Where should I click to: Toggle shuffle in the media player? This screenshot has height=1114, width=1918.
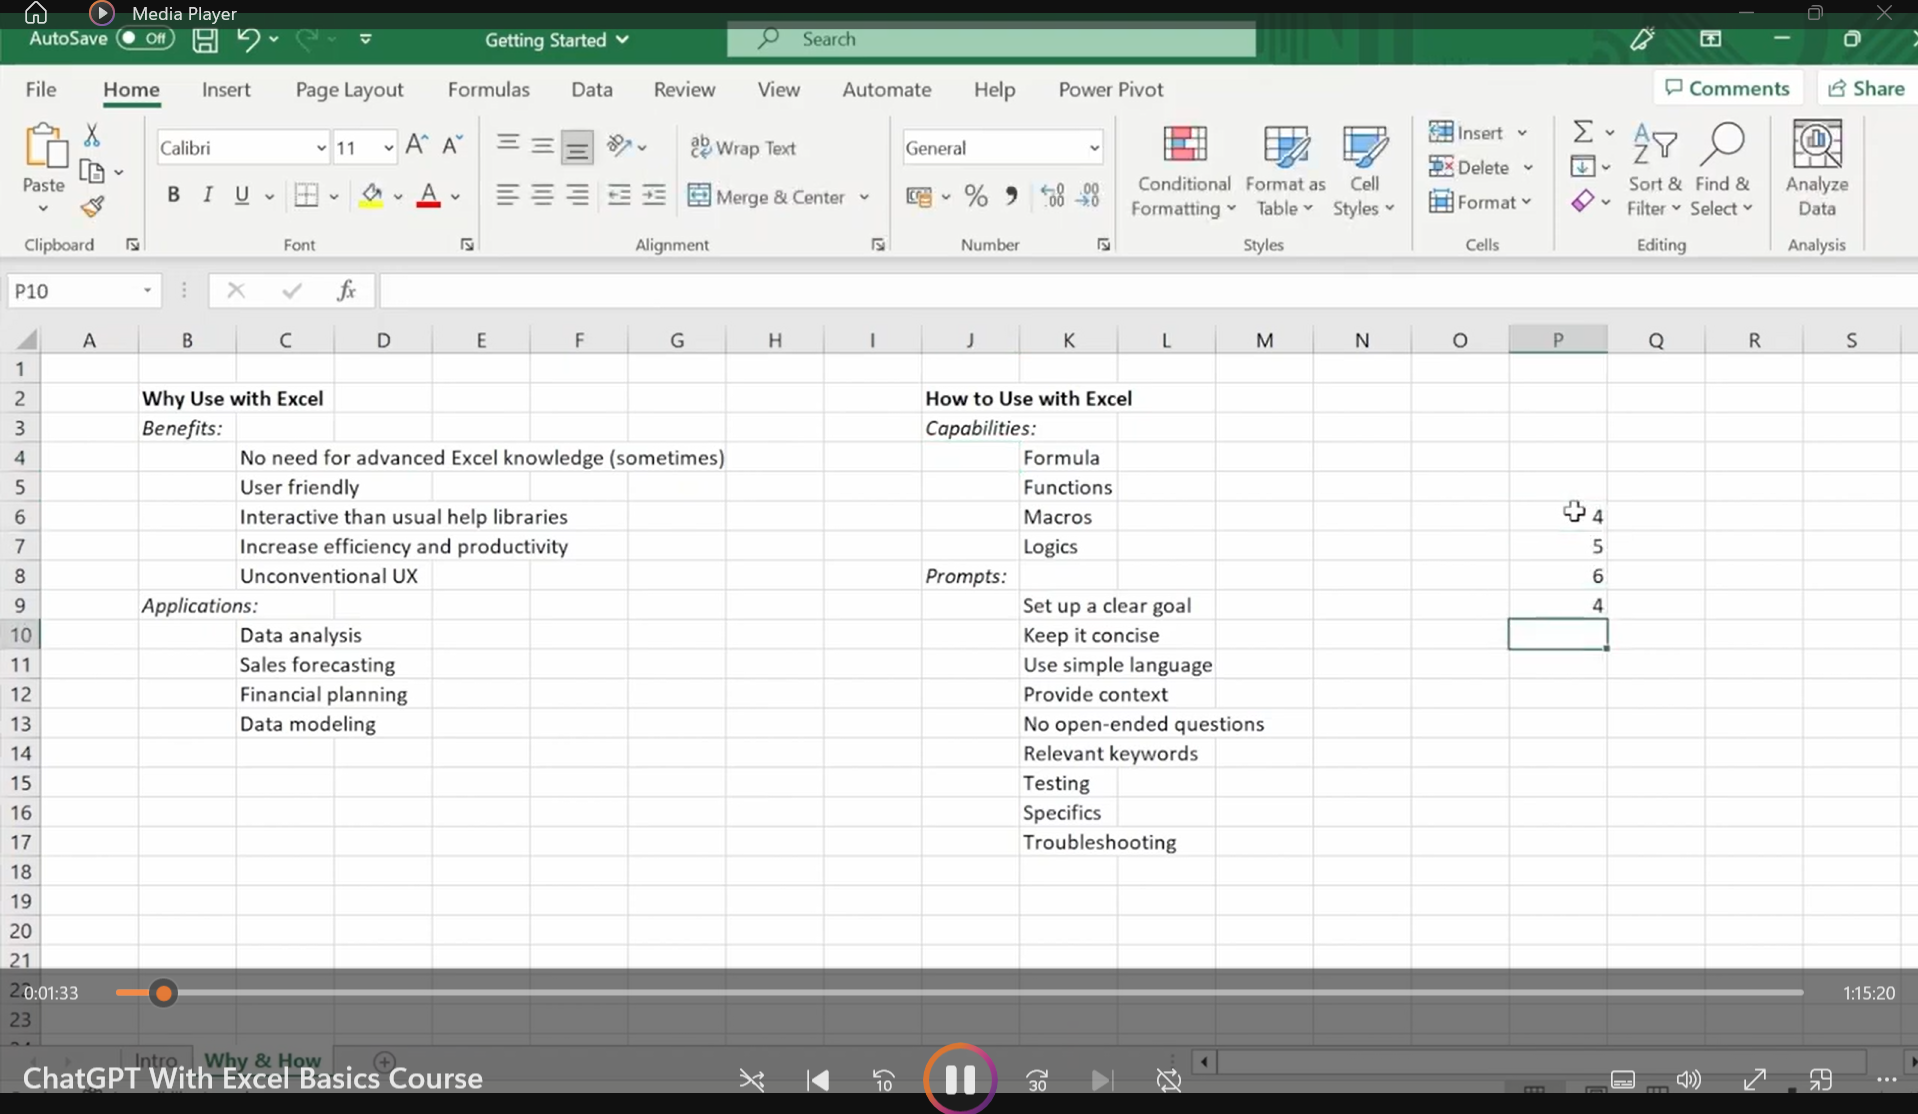752,1080
